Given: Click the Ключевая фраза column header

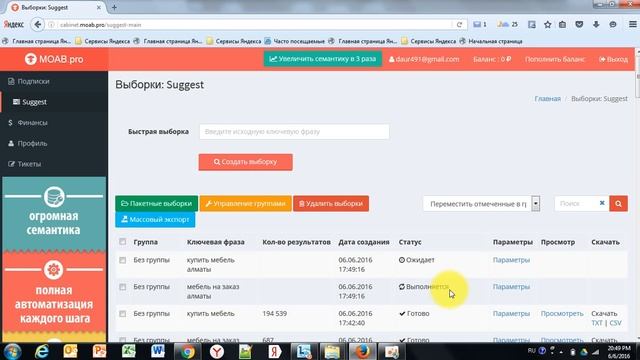Looking at the screenshot, I should (216, 242).
